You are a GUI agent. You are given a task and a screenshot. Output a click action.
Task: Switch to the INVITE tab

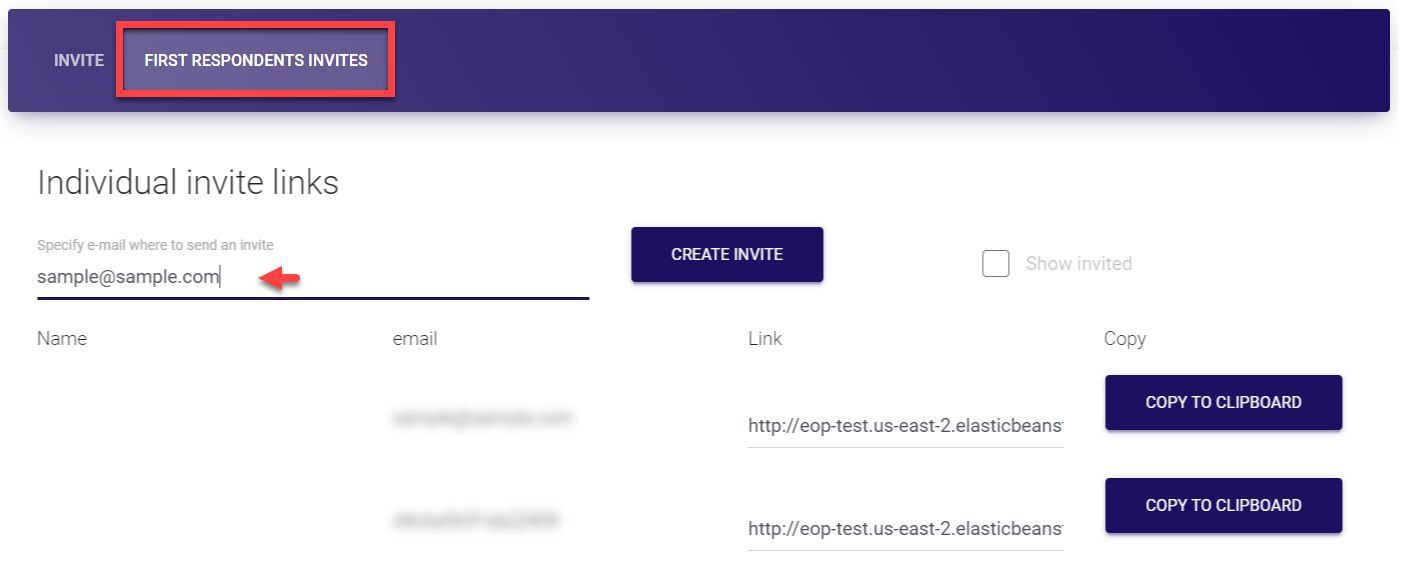pos(79,60)
